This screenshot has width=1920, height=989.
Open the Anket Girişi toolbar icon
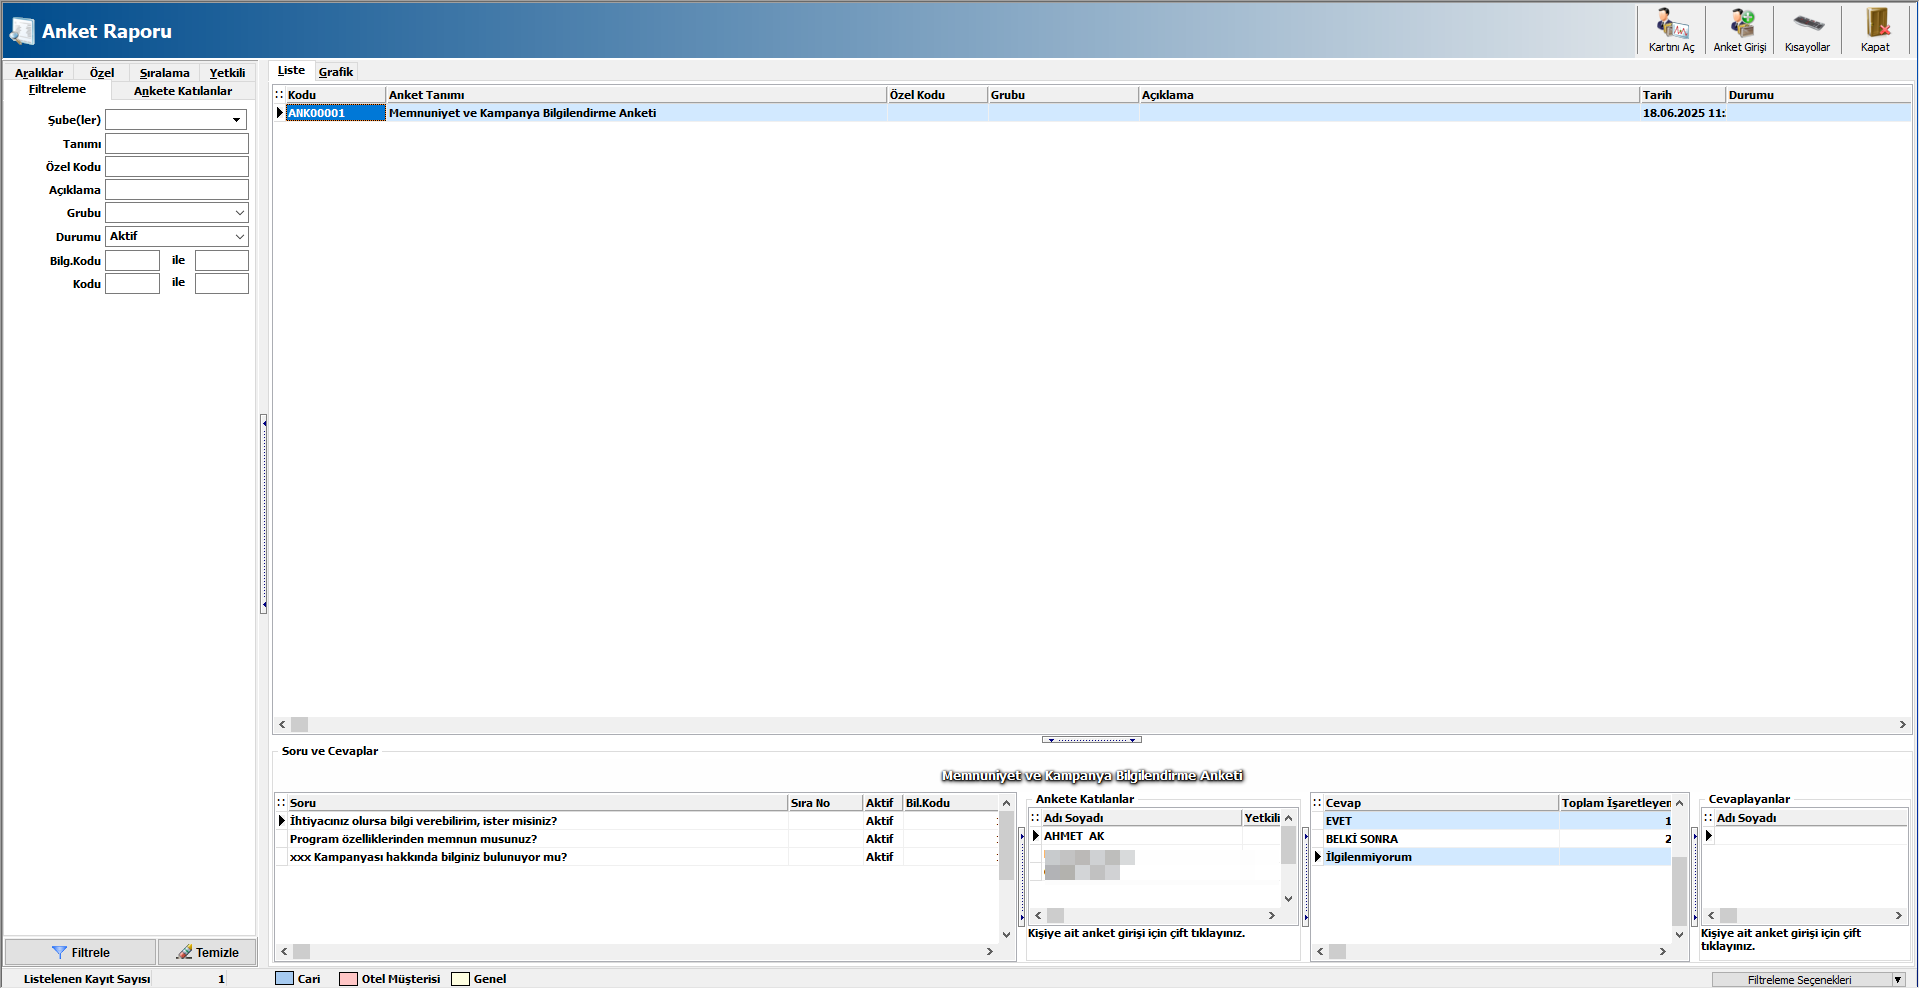[1740, 24]
